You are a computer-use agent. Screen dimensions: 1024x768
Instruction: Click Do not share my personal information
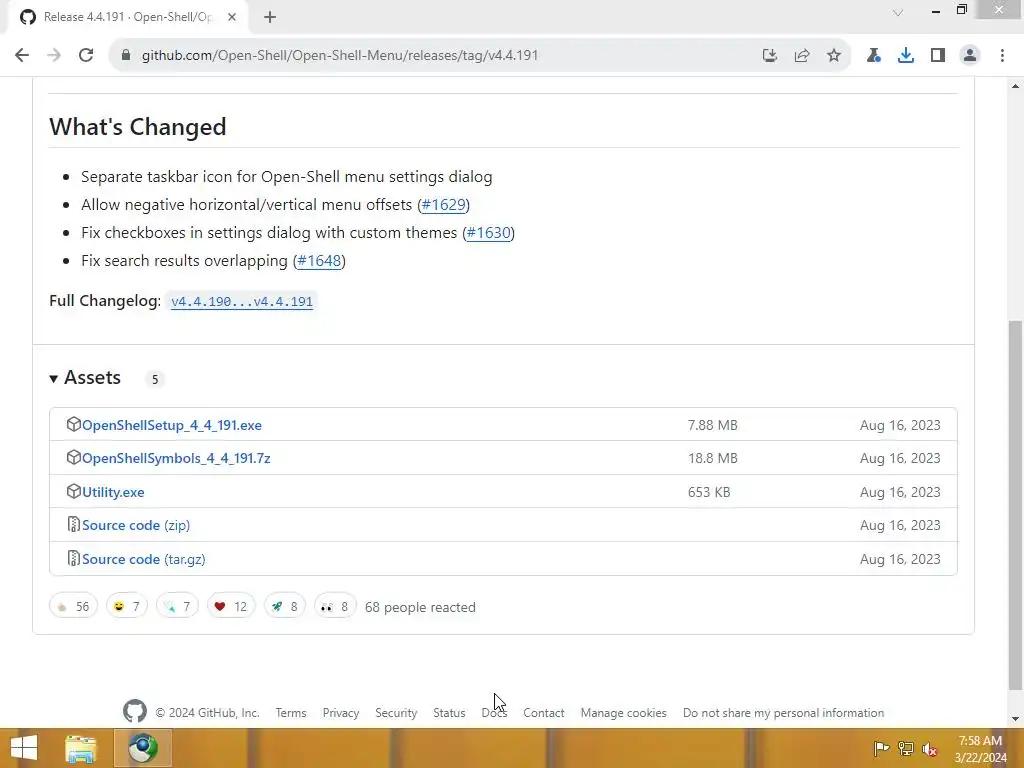[x=783, y=713]
